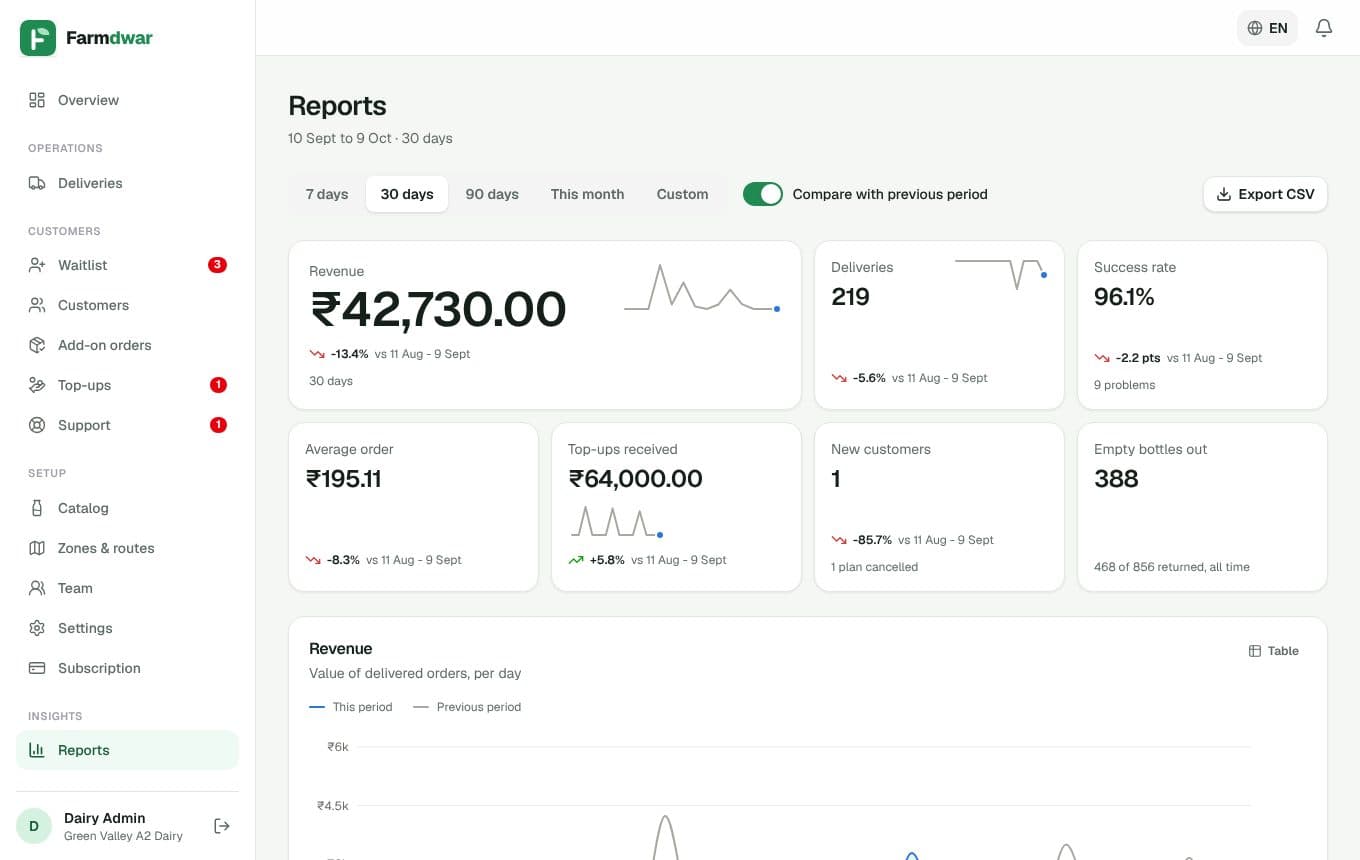
Task: Select the 30 days range tab
Action: (407, 194)
